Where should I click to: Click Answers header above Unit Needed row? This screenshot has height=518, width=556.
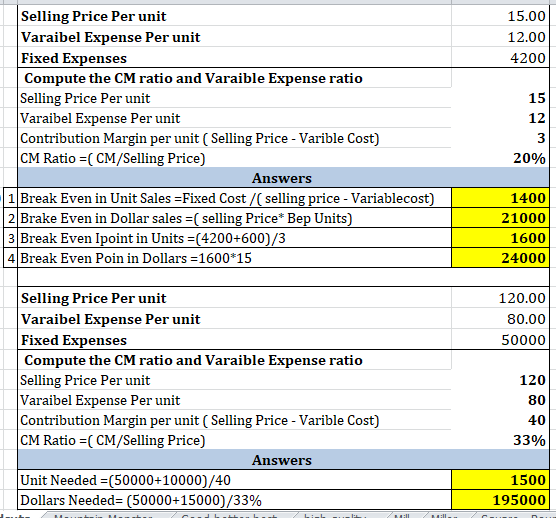point(283,460)
